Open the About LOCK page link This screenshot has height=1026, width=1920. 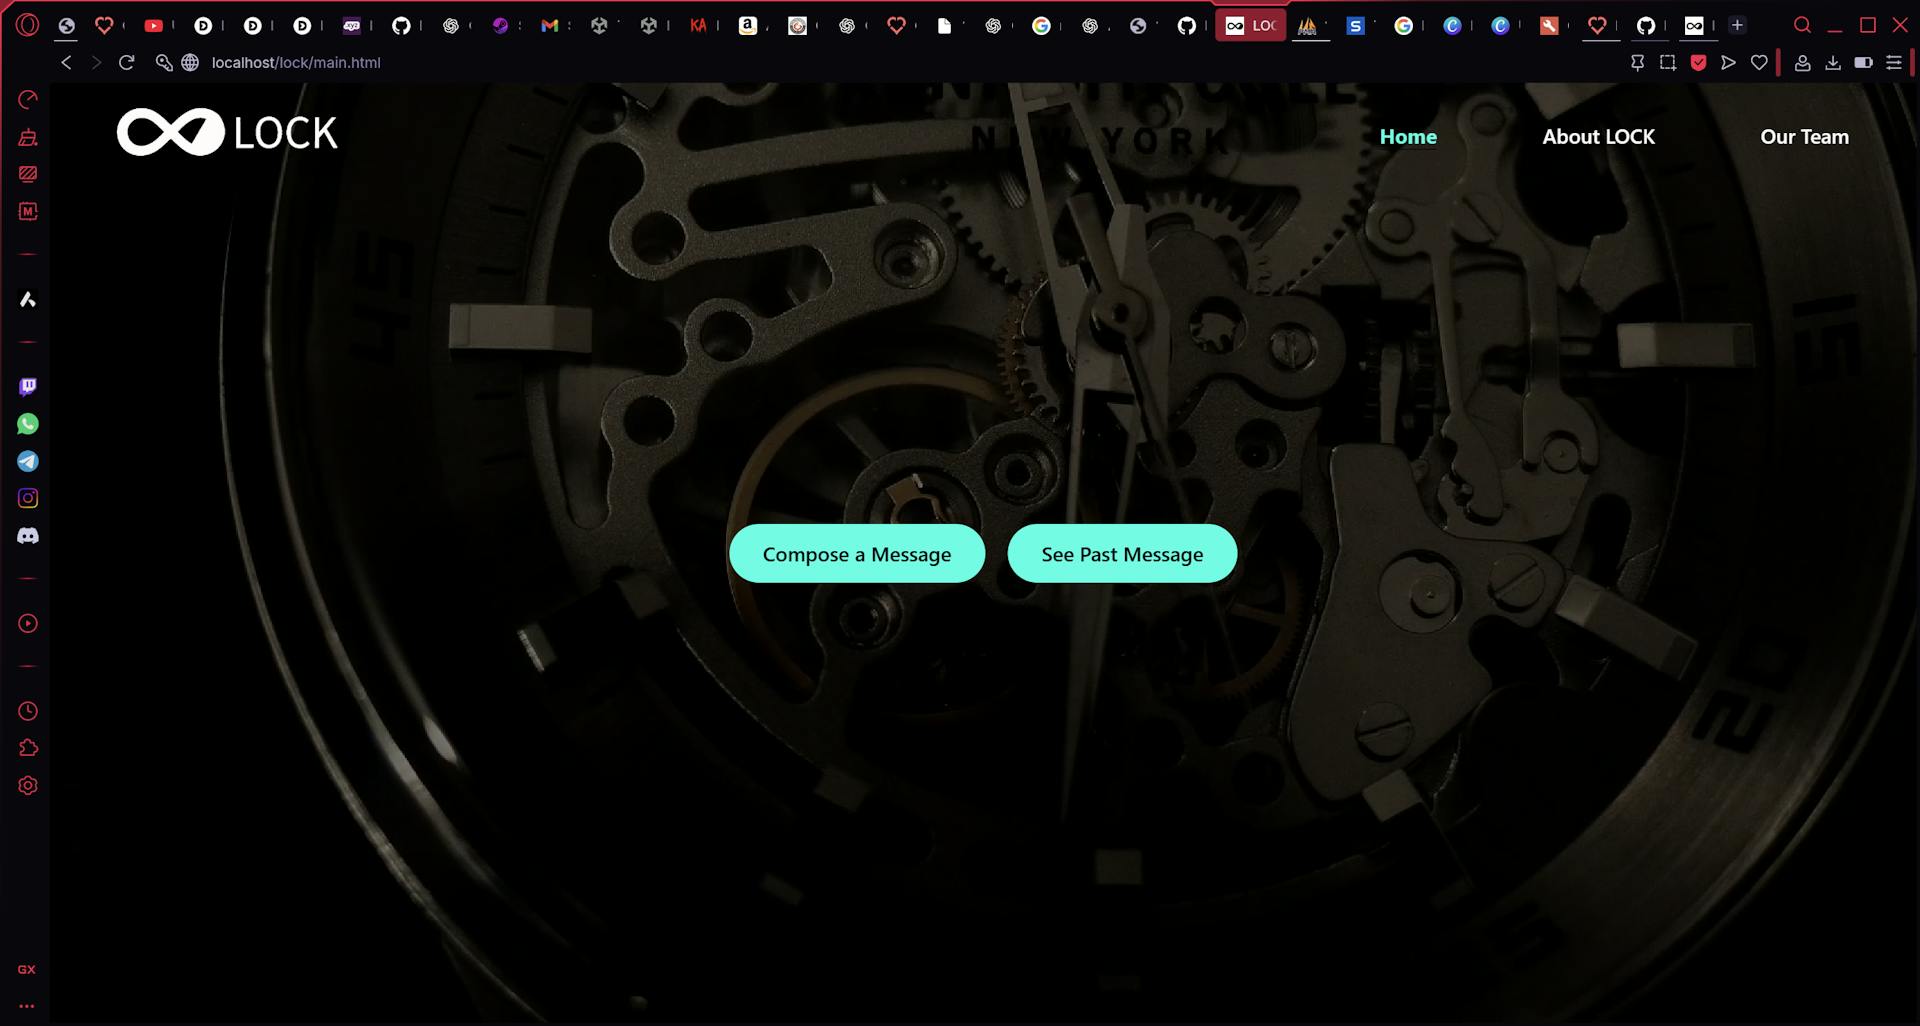1598,137
